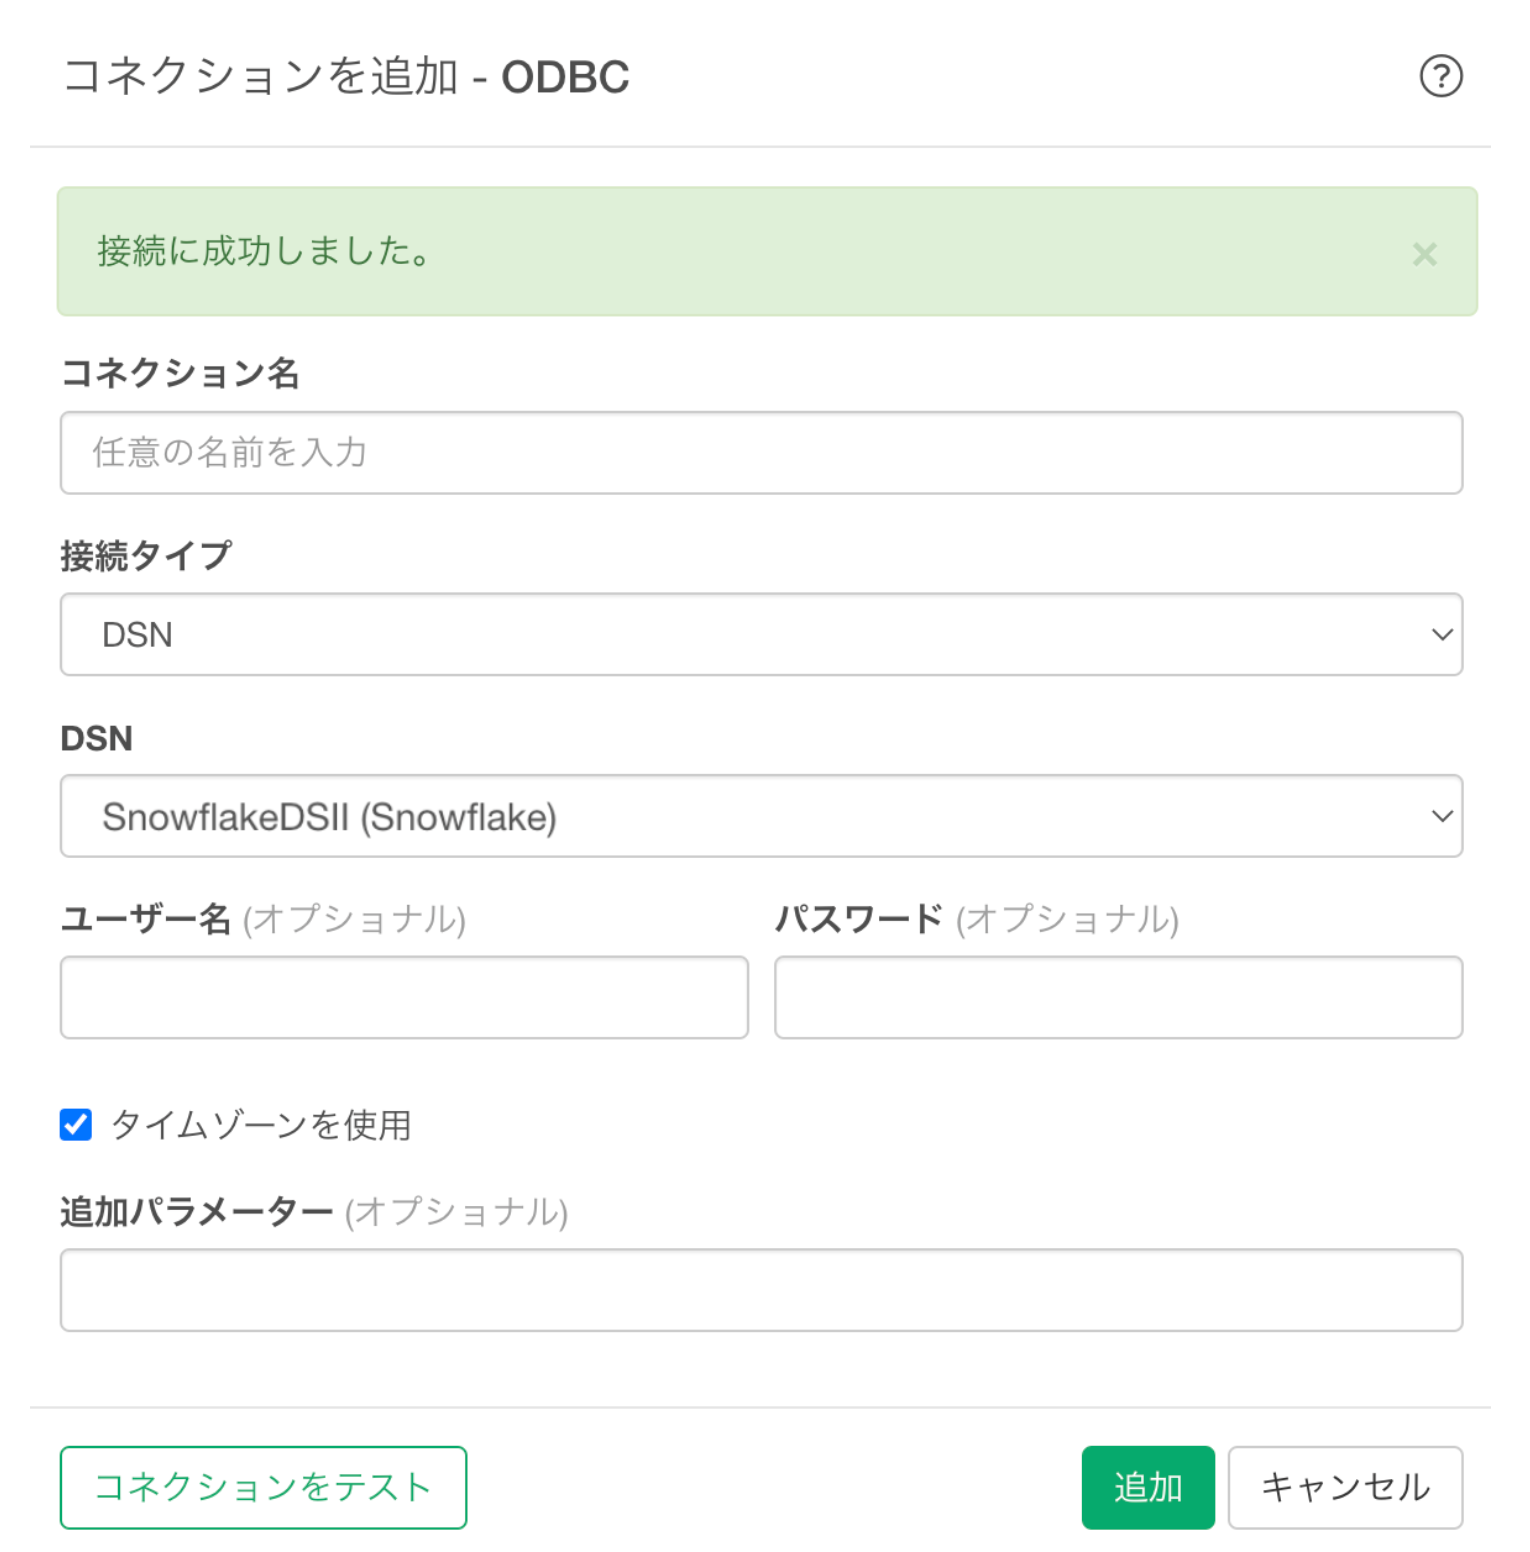
Task: Click the コネクションをテスト button
Action: pyautogui.click(x=263, y=1488)
